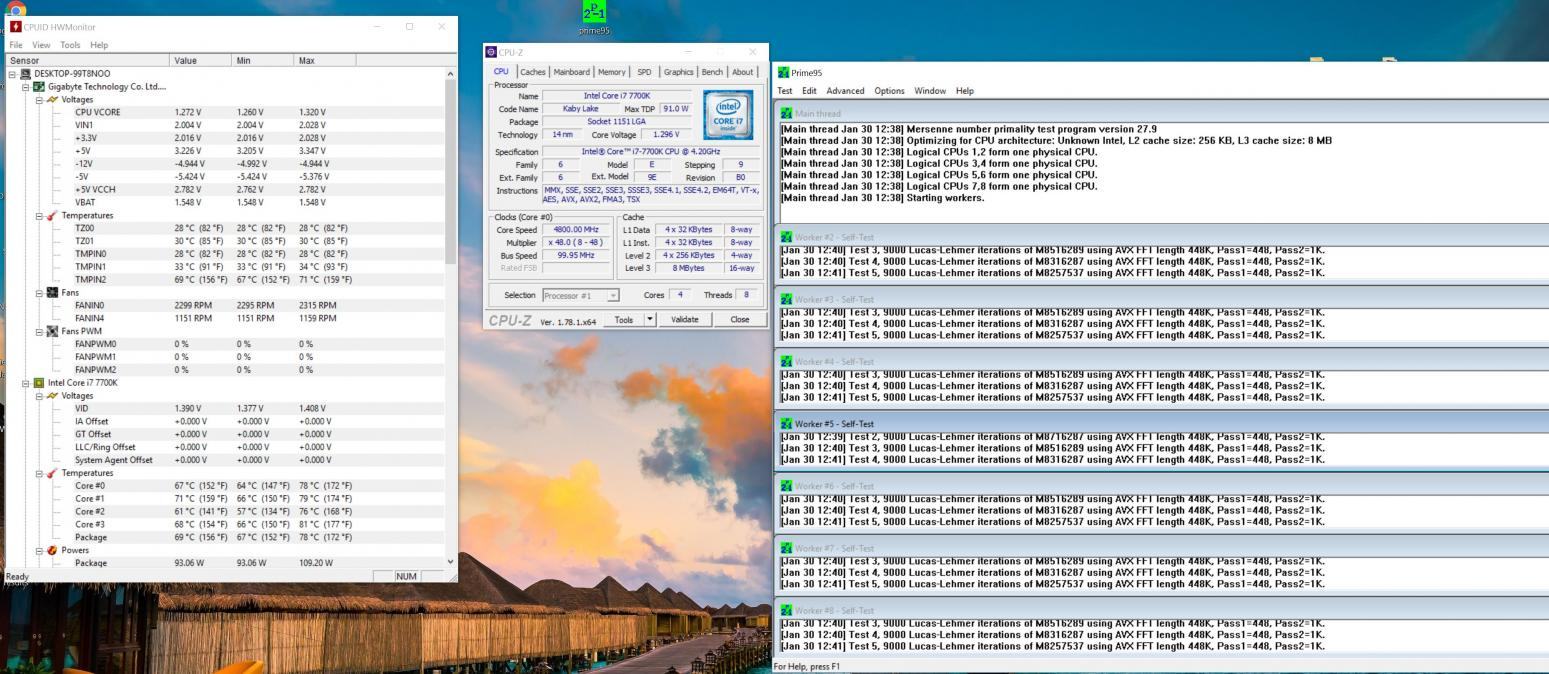Click the Powers flame icon in HWMonitor
This screenshot has width=1549, height=674.
52,550
